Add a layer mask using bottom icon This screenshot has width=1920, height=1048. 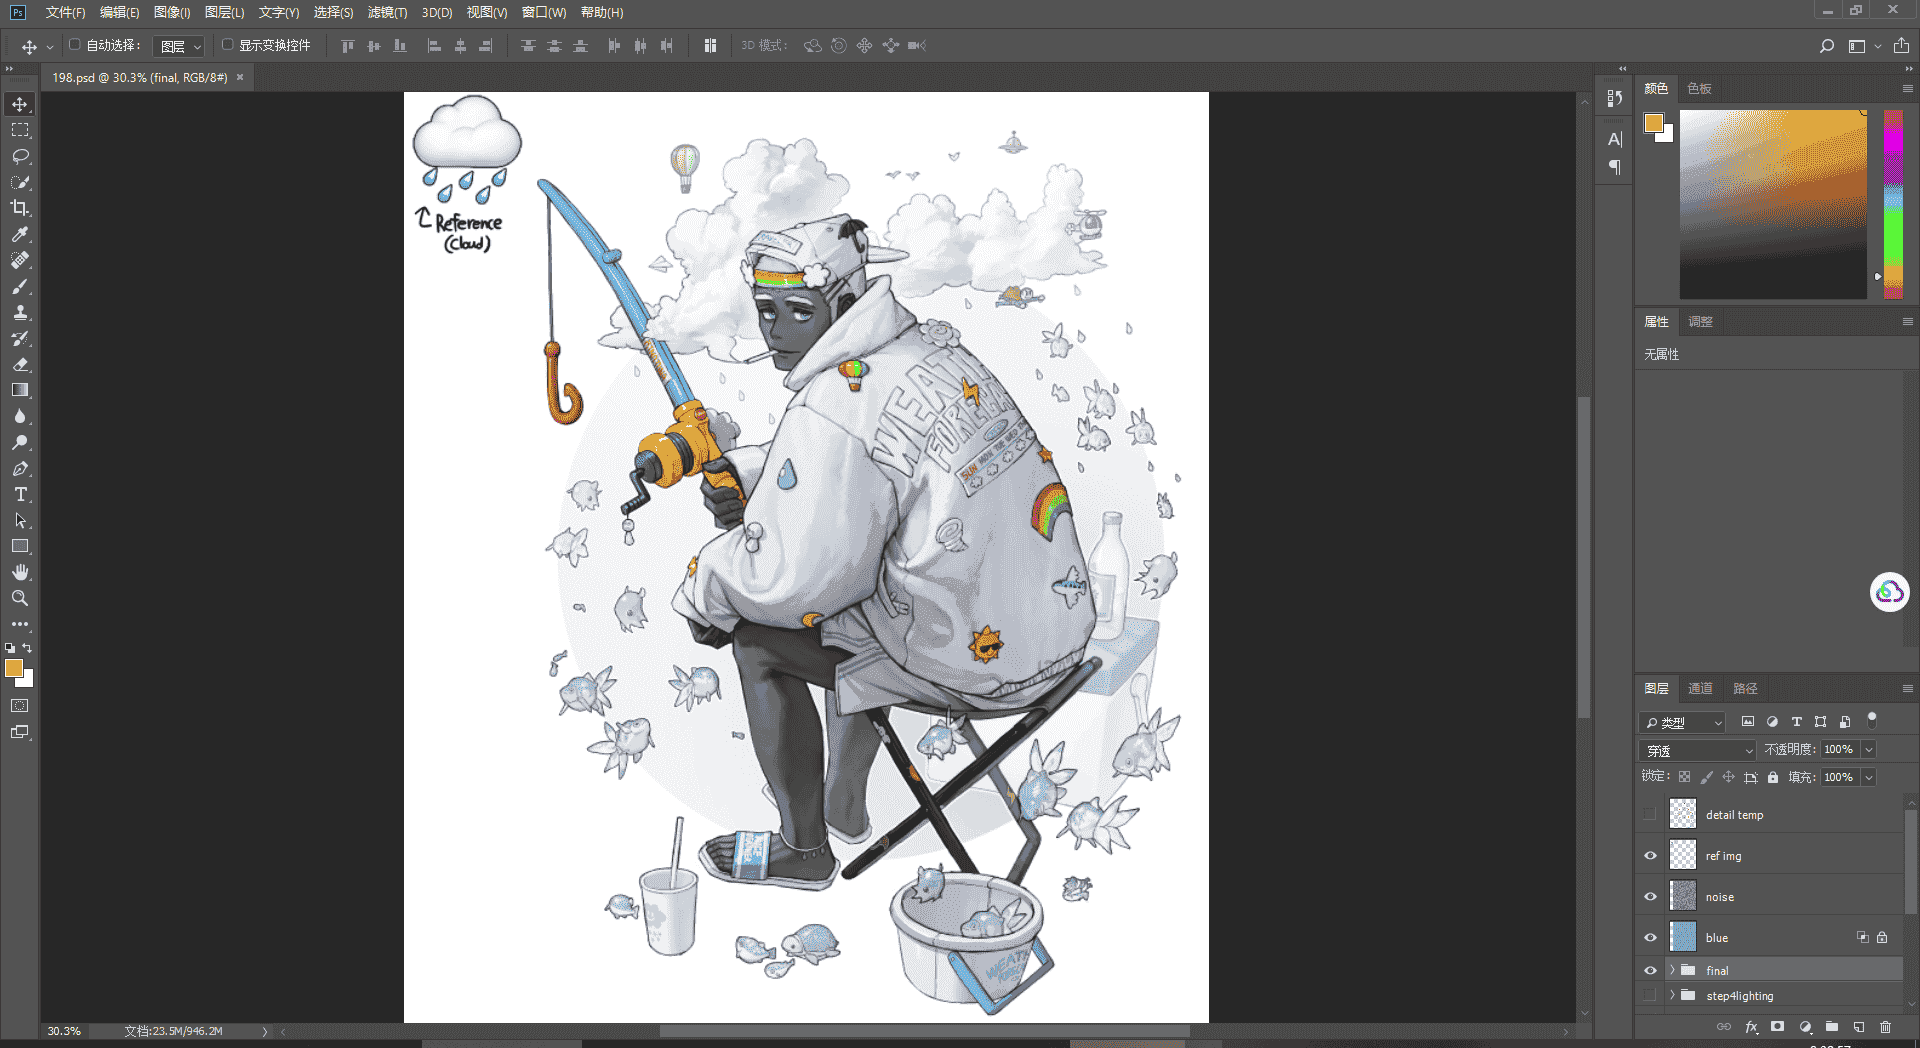tap(1777, 1026)
